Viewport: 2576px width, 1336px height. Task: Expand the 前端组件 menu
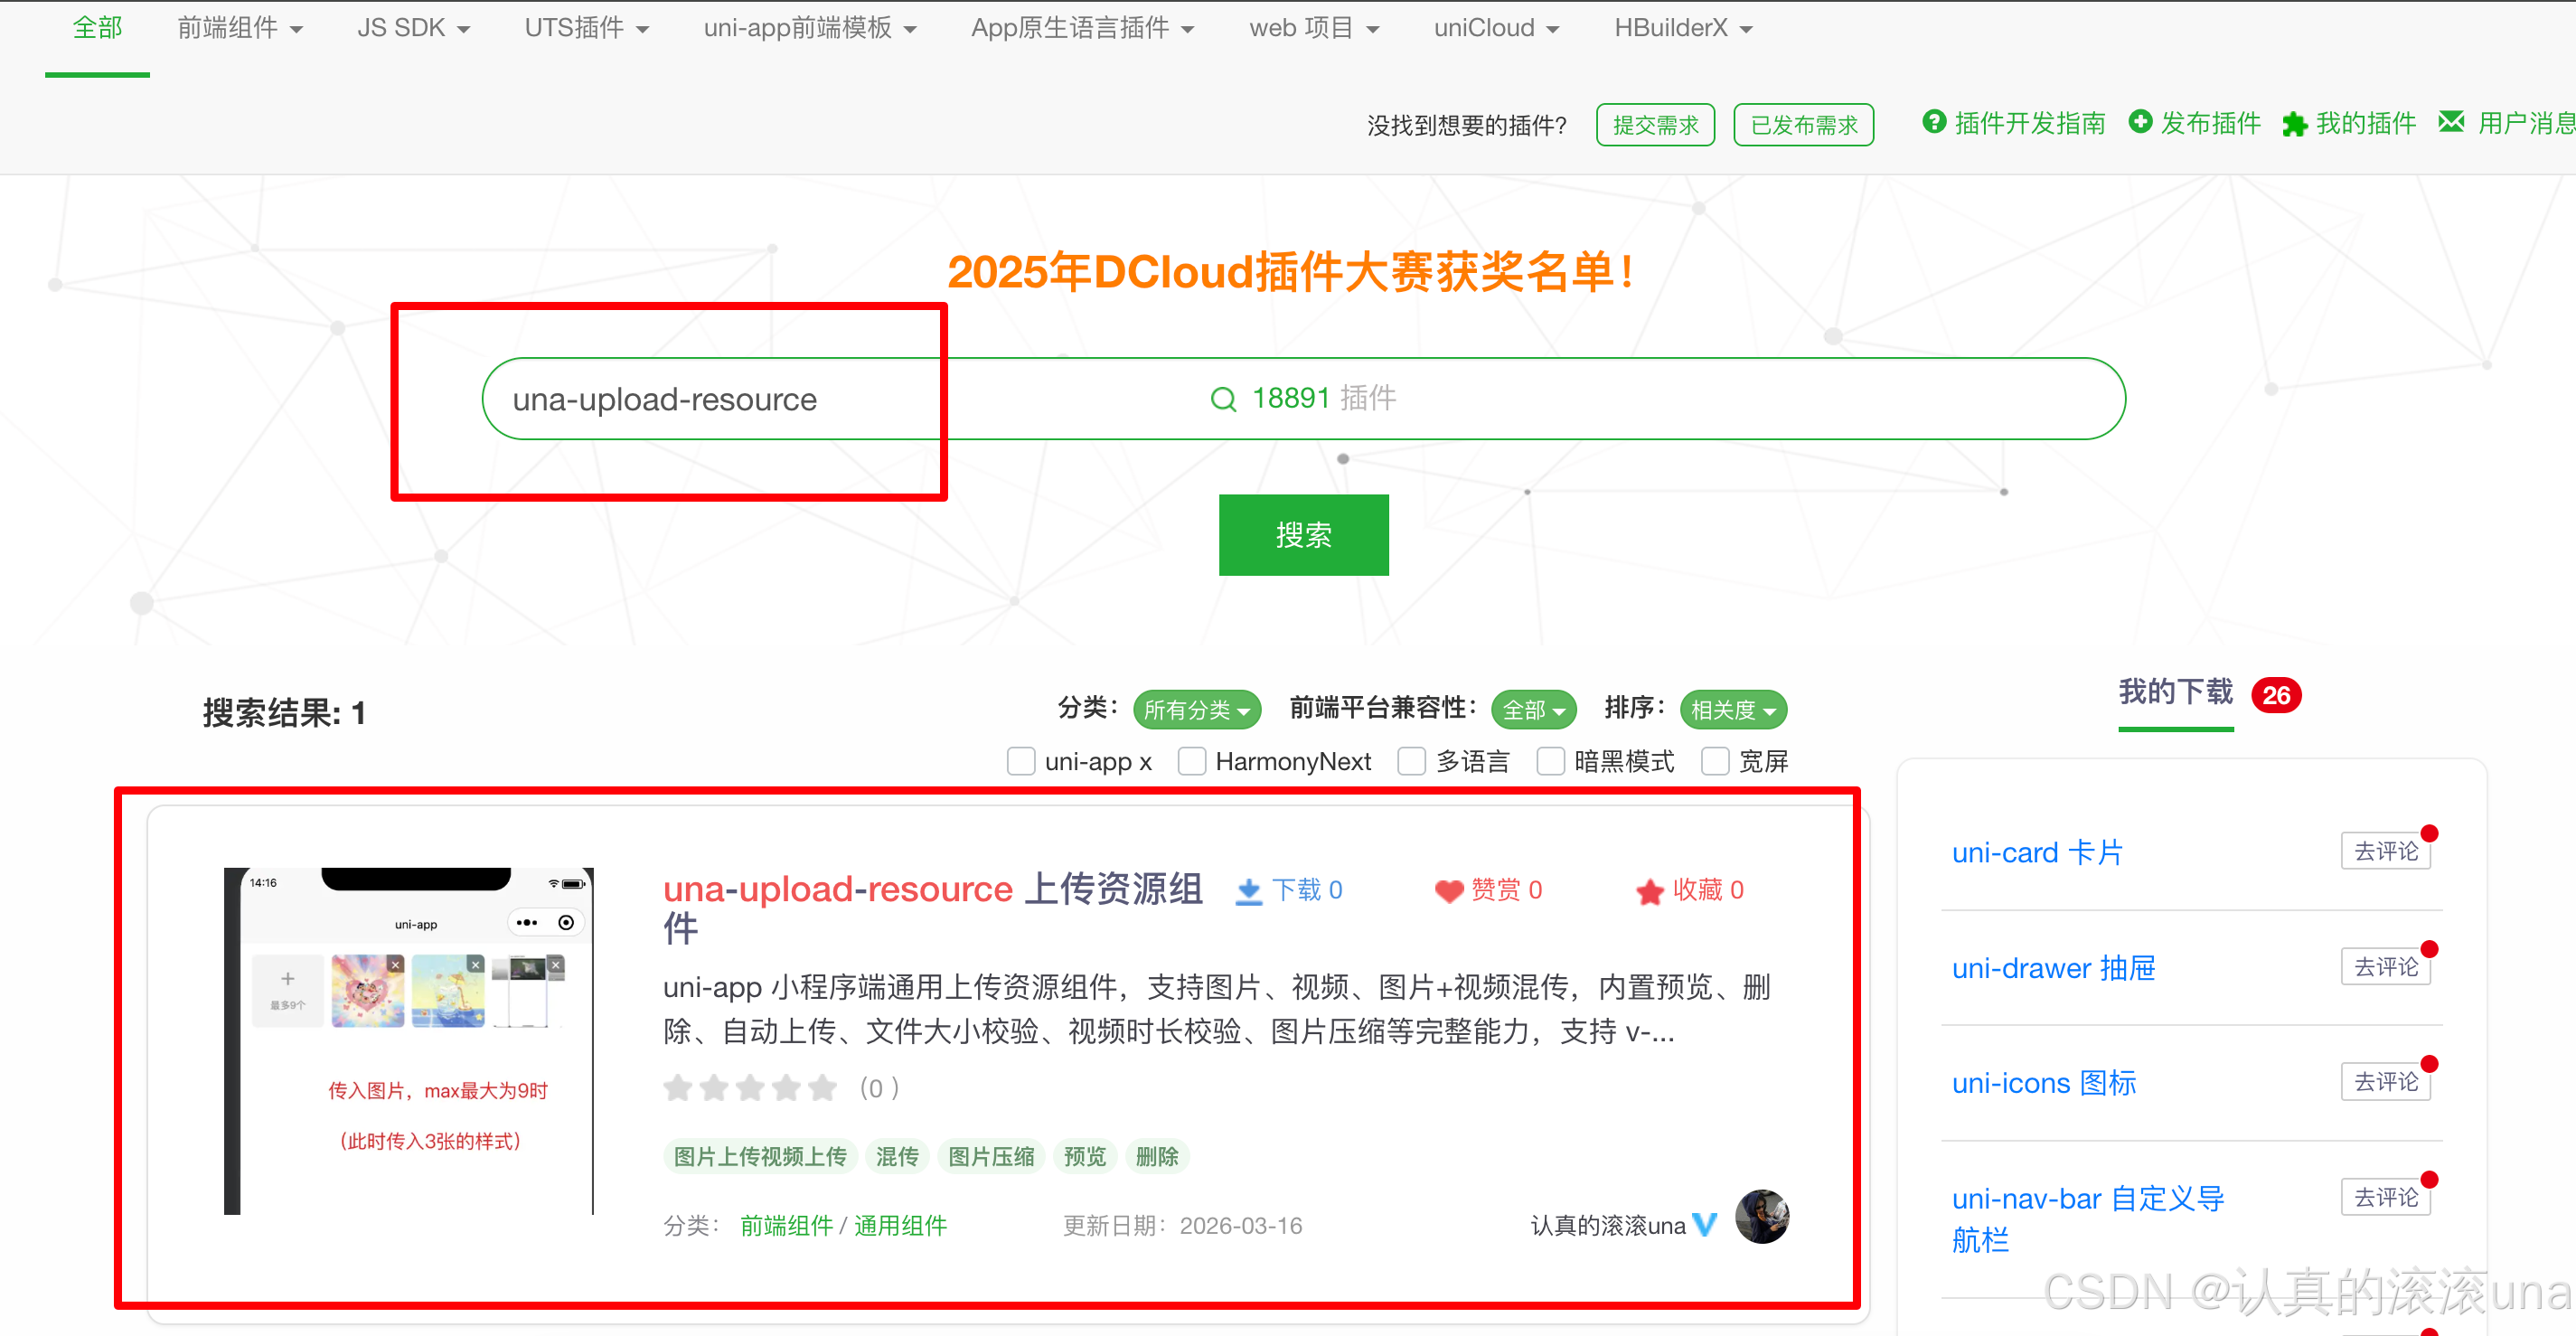tap(240, 28)
